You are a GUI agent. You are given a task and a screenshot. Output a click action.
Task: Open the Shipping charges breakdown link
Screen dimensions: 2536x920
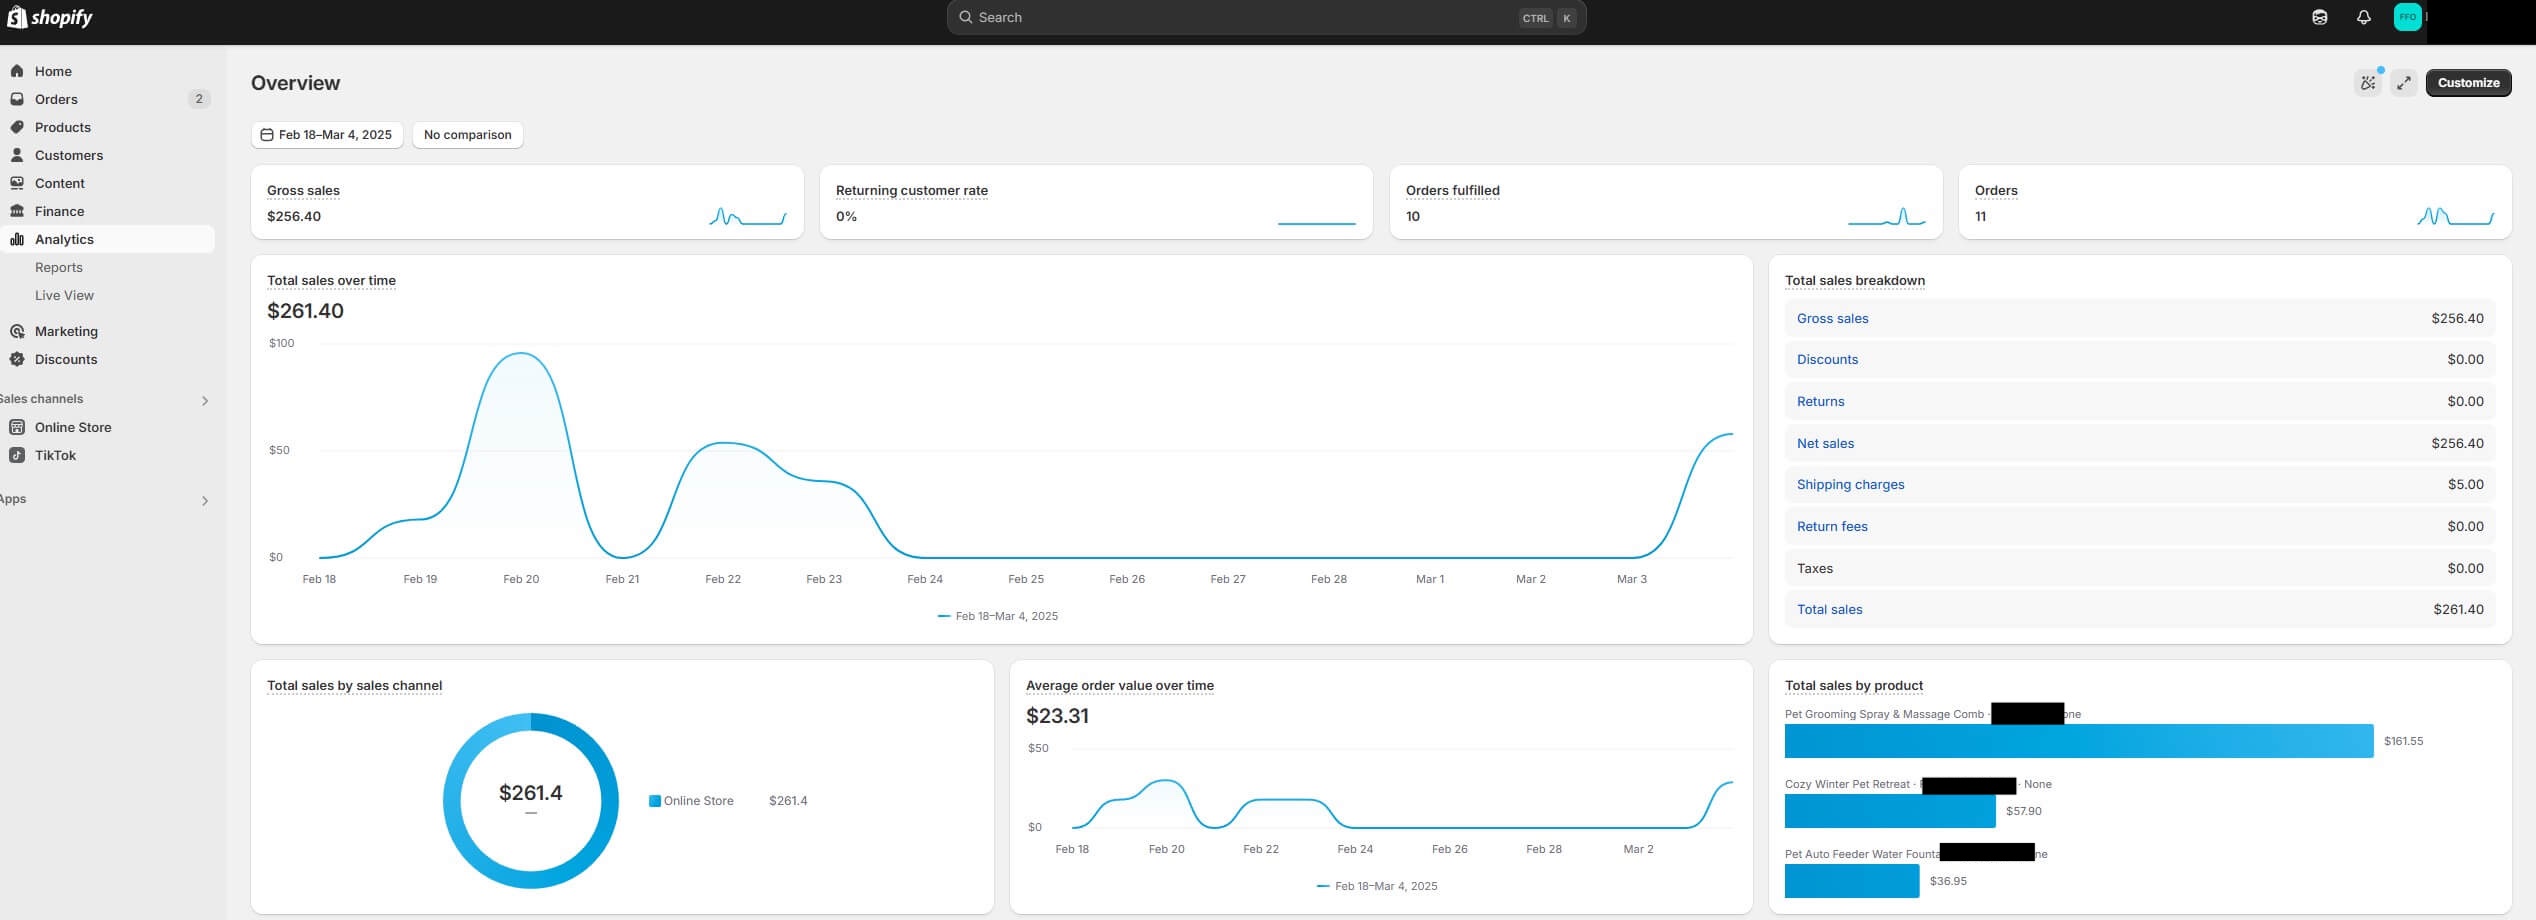[x=1850, y=485]
